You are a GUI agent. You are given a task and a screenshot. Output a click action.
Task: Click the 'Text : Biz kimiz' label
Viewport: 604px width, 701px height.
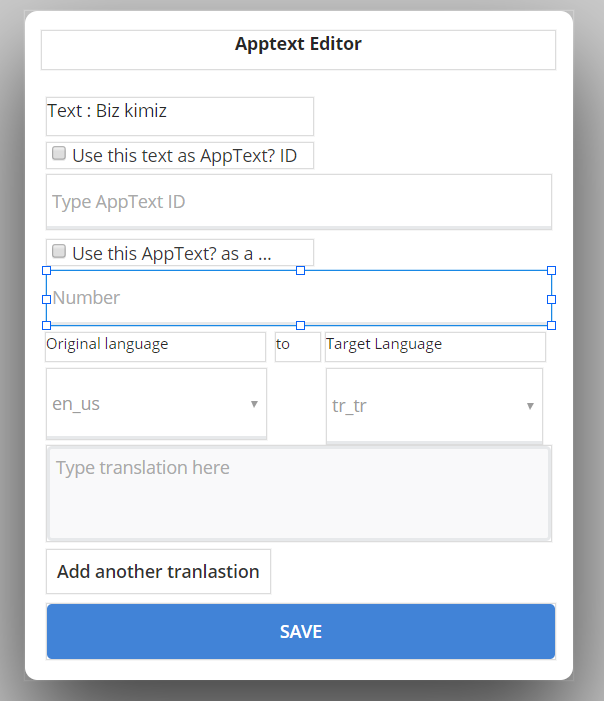point(108,111)
